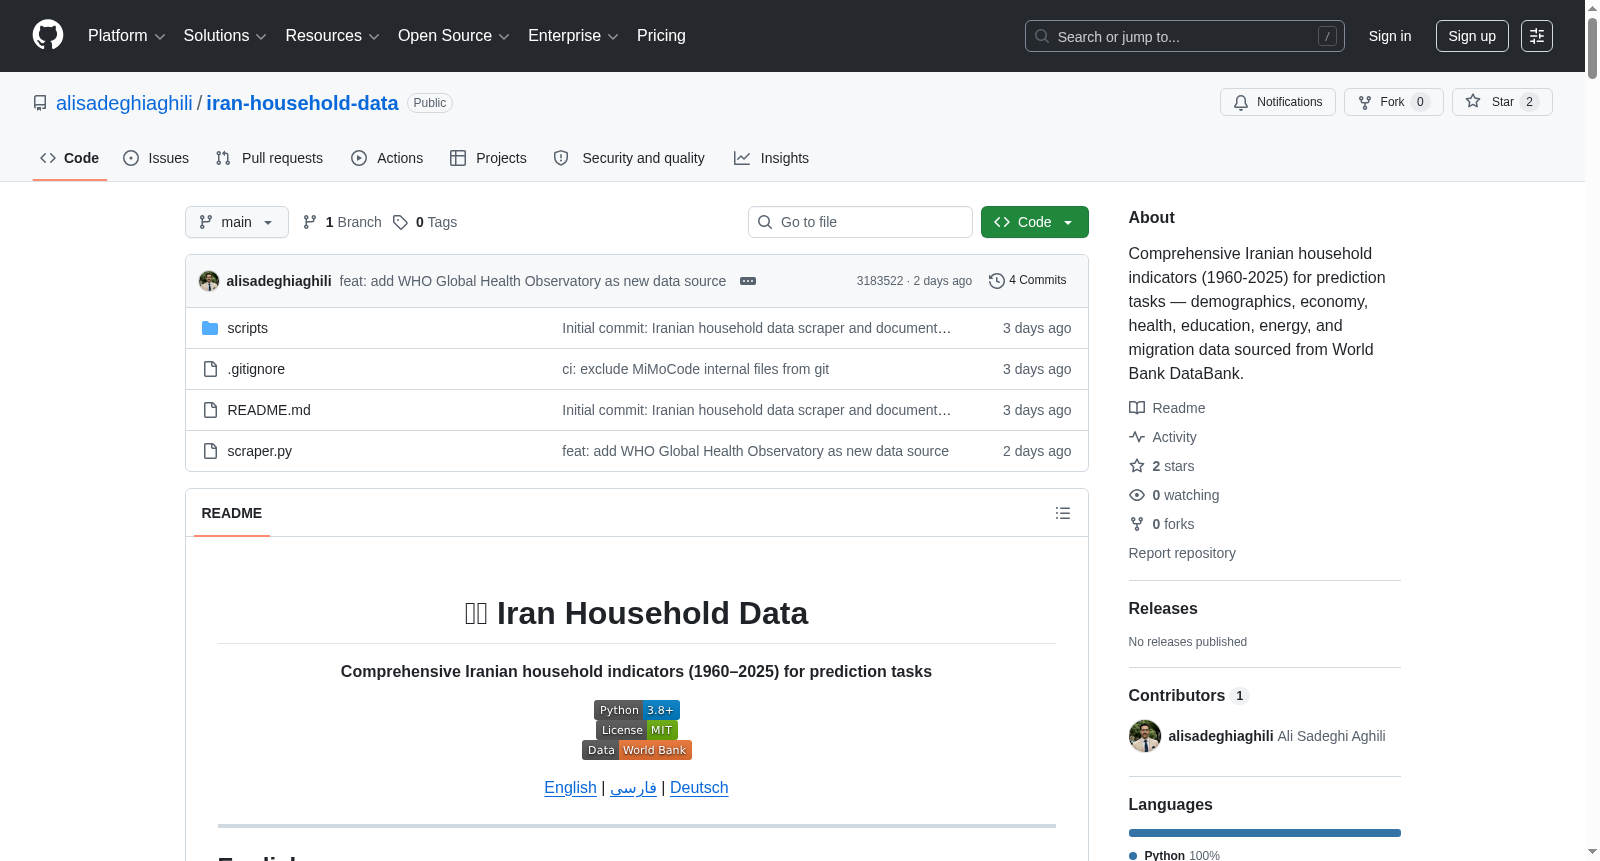Open the GitHub home logo

click(48, 36)
